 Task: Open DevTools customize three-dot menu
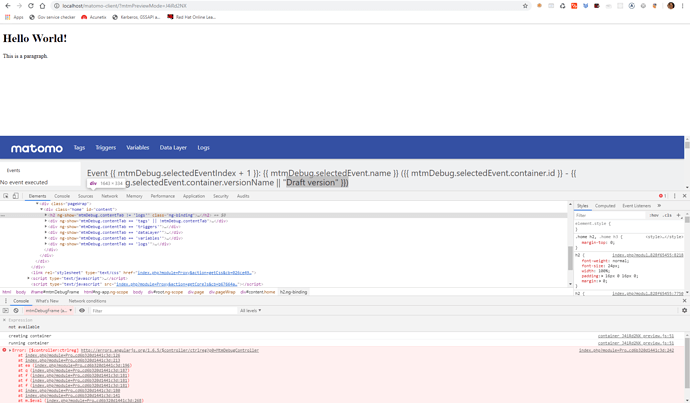pos(675,196)
